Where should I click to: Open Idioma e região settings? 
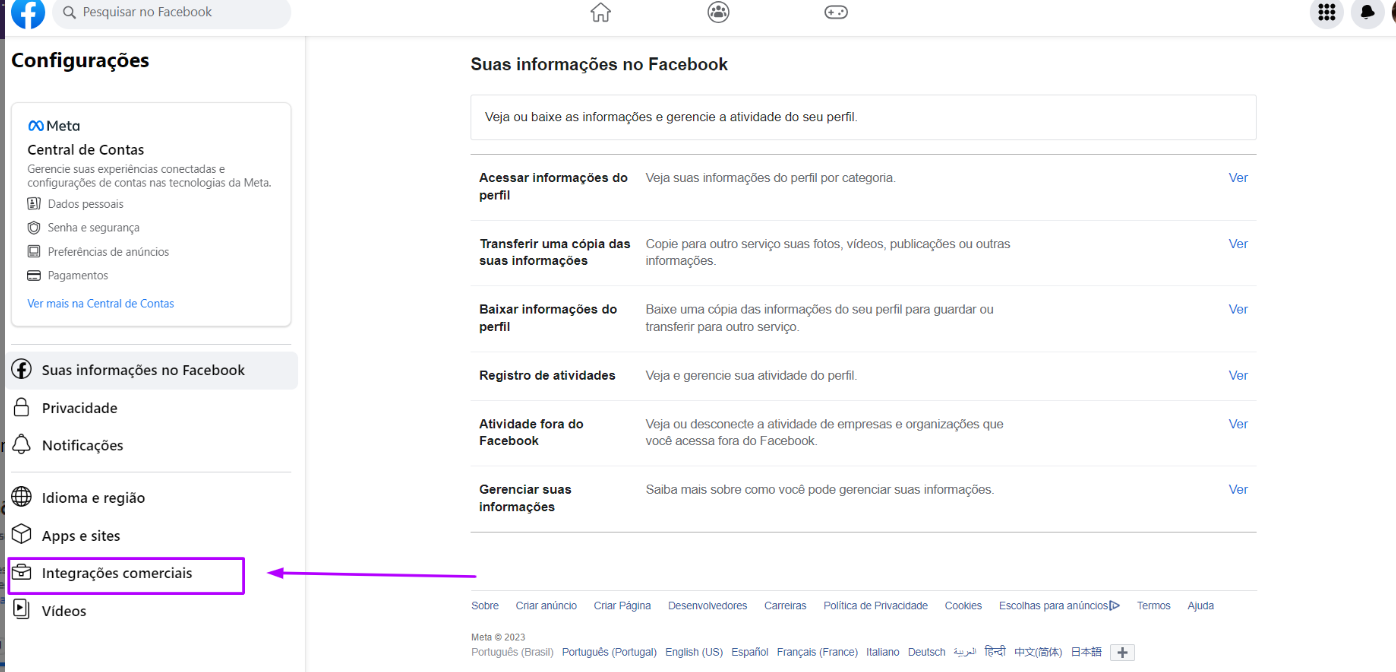click(152, 497)
